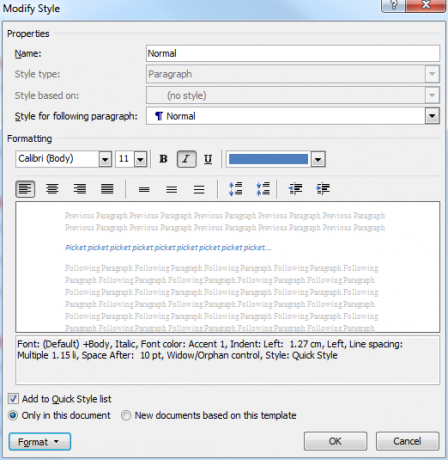This screenshot has width=448, height=460.
Task: Increase paragraph spacing icon
Action: [x=236, y=189]
